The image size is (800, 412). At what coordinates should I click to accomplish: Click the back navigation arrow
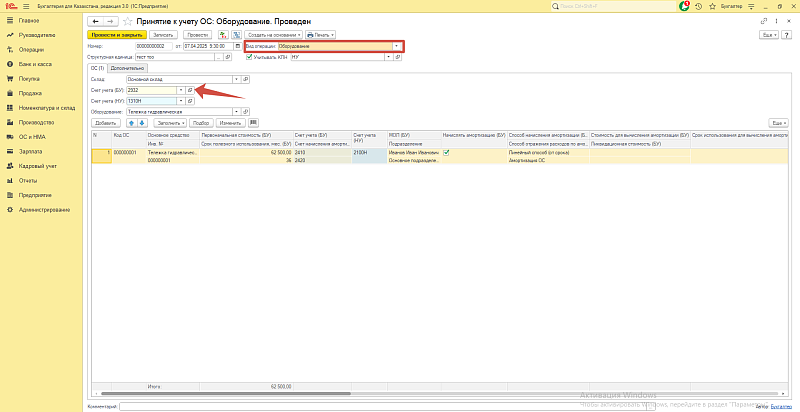click(x=95, y=20)
